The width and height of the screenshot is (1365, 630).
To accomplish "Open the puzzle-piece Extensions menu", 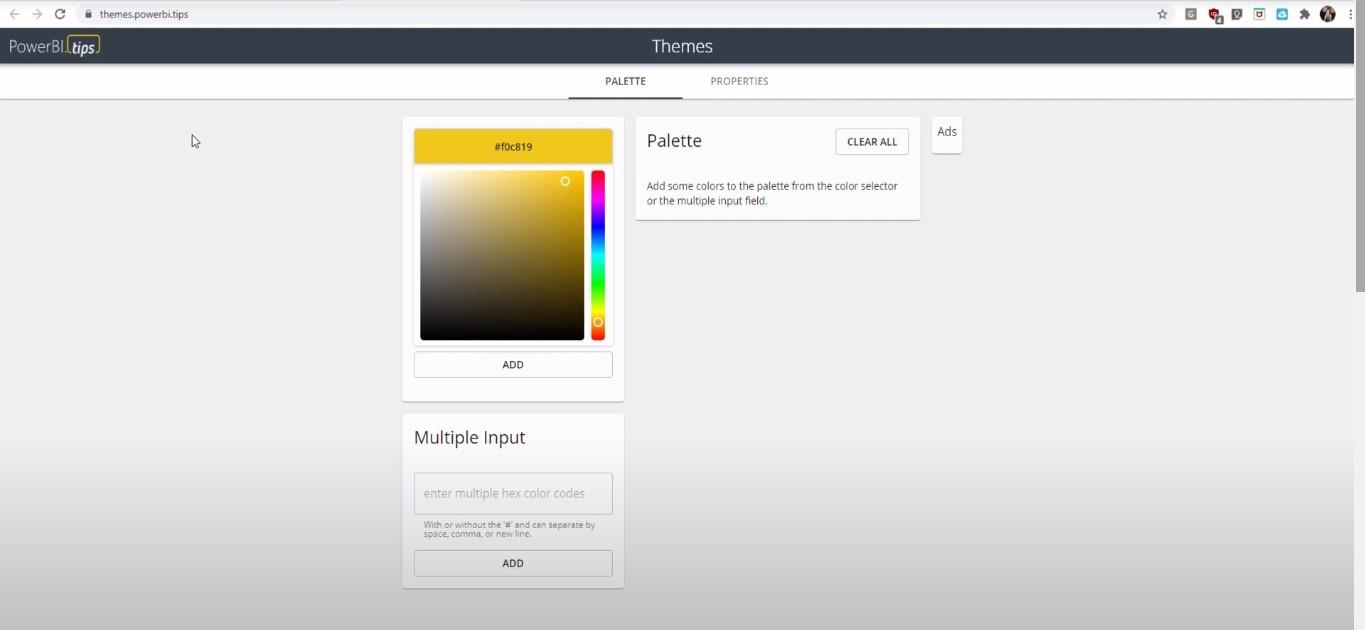I will point(1305,14).
